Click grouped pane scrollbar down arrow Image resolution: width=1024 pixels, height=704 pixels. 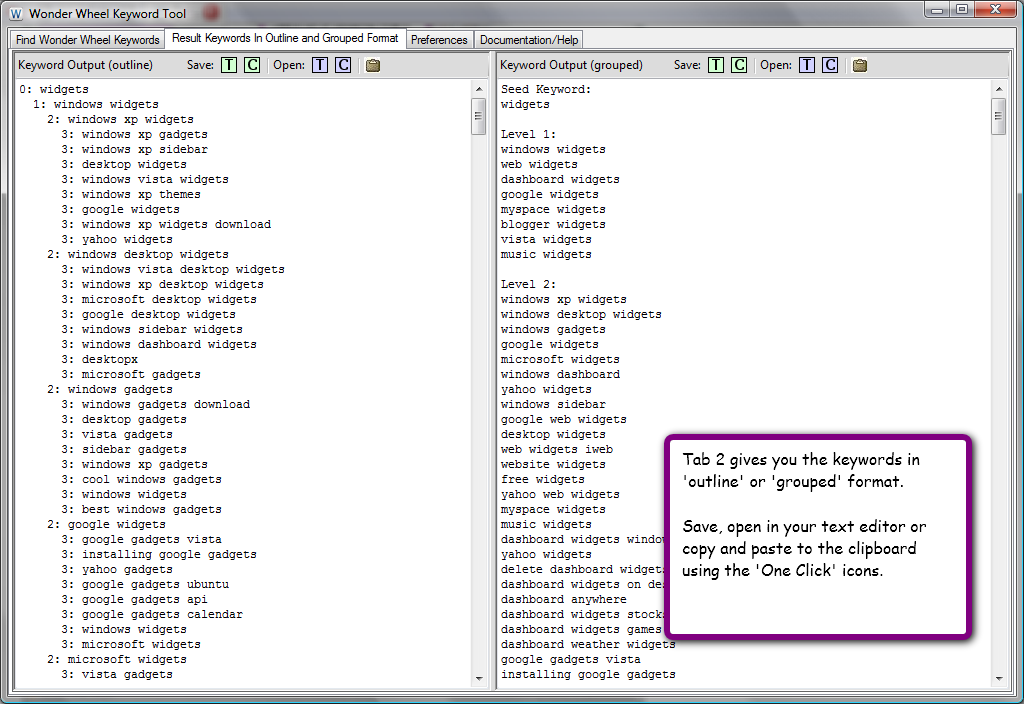point(998,679)
